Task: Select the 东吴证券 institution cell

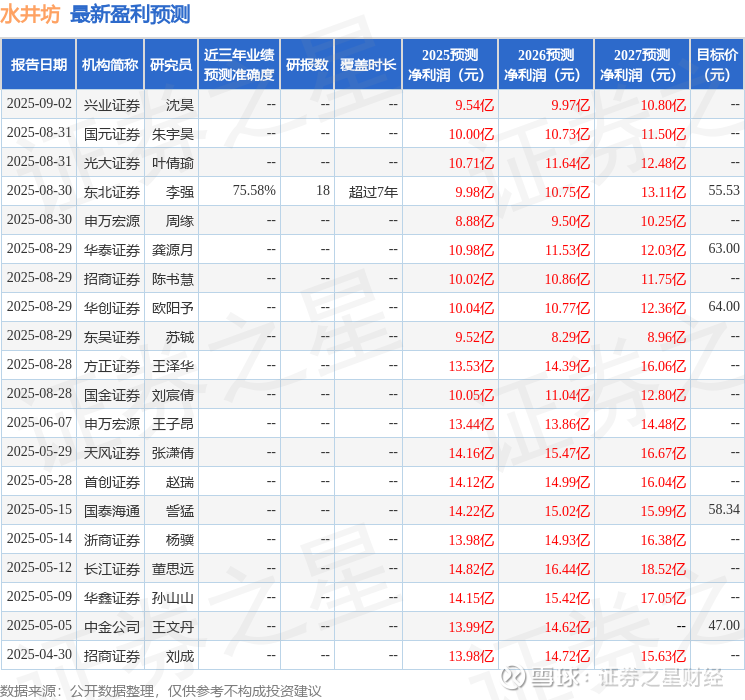Action: (x=112, y=337)
